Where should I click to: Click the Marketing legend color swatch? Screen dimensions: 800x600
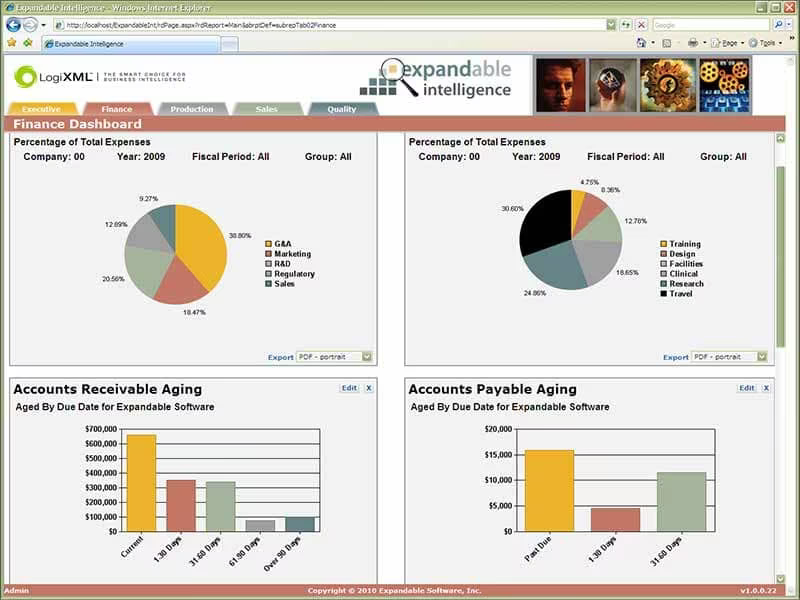[268, 254]
